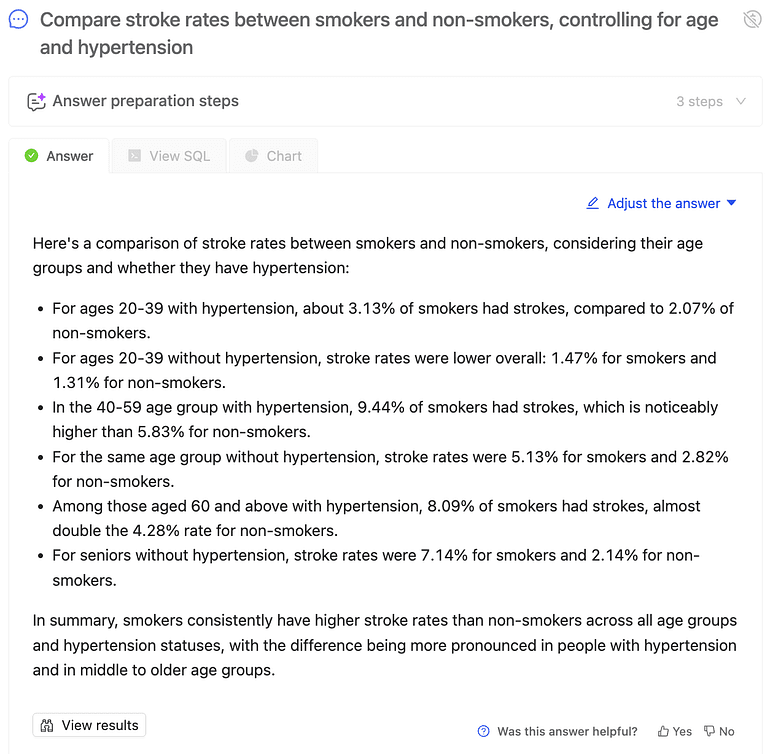
Task: Click the pencil icon next to Adjust the answer
Action: 593,203
